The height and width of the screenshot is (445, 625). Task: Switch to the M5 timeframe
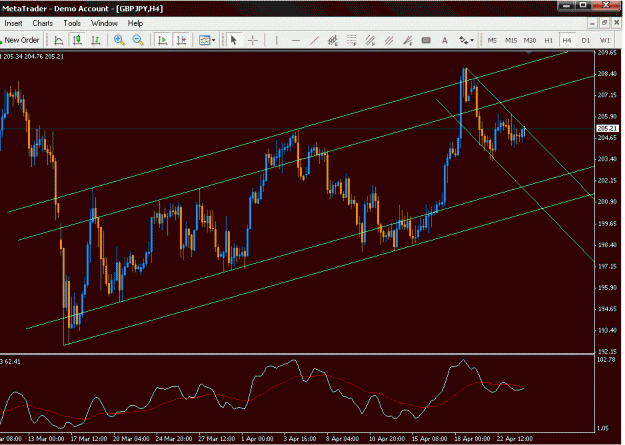pos(492,40)
